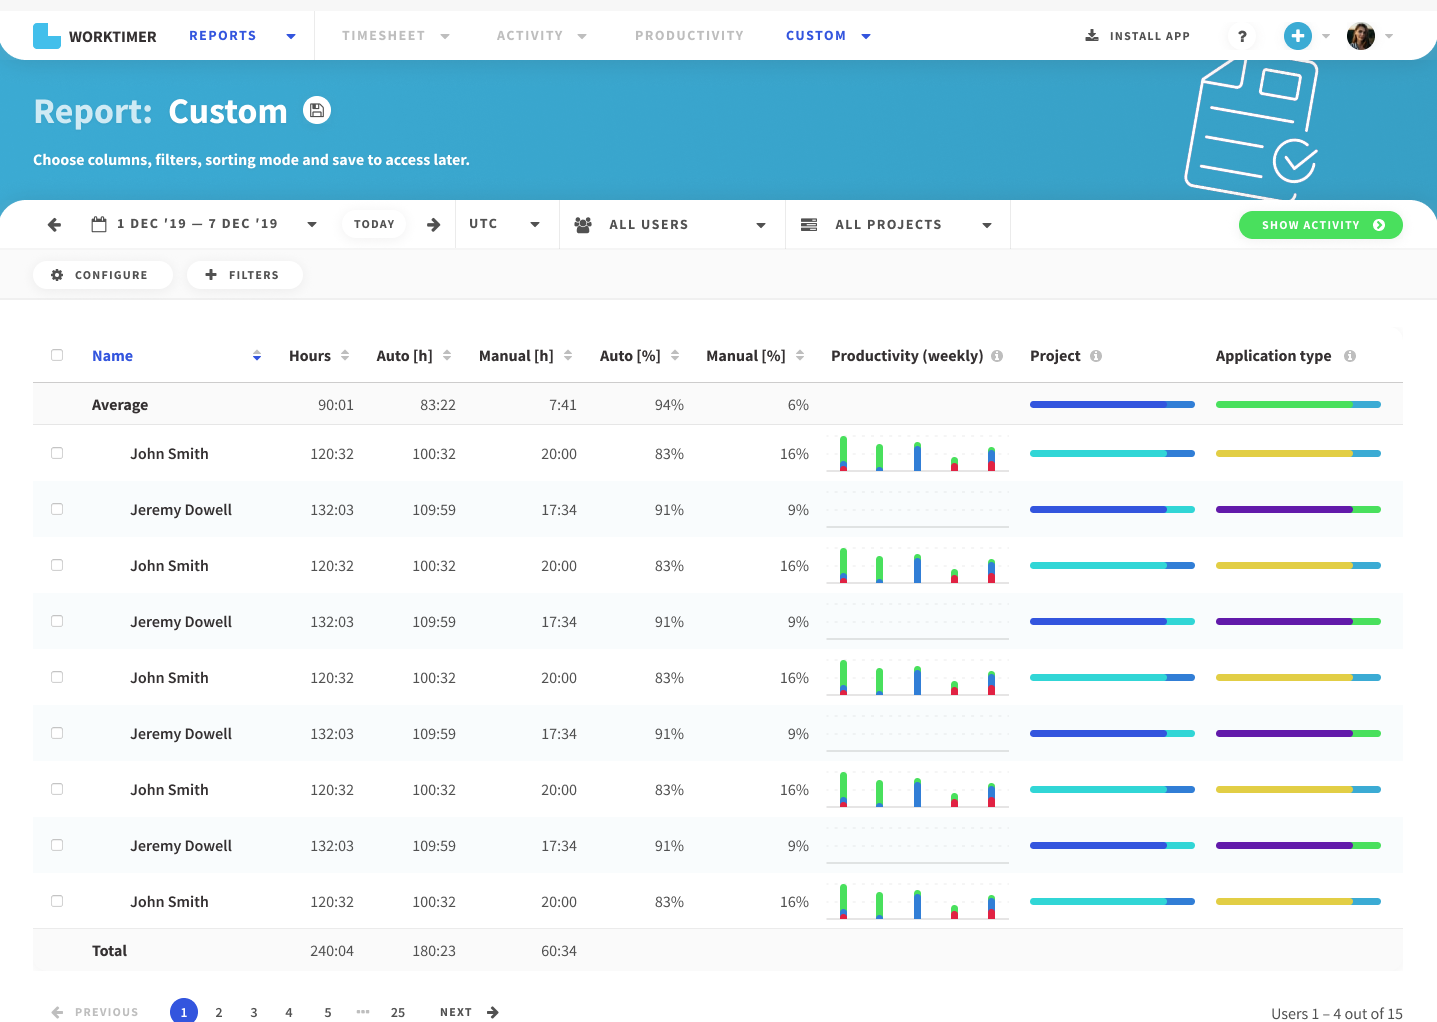Click the blue plus add icon
1437x1022 pixels.
click(1297, 36)
